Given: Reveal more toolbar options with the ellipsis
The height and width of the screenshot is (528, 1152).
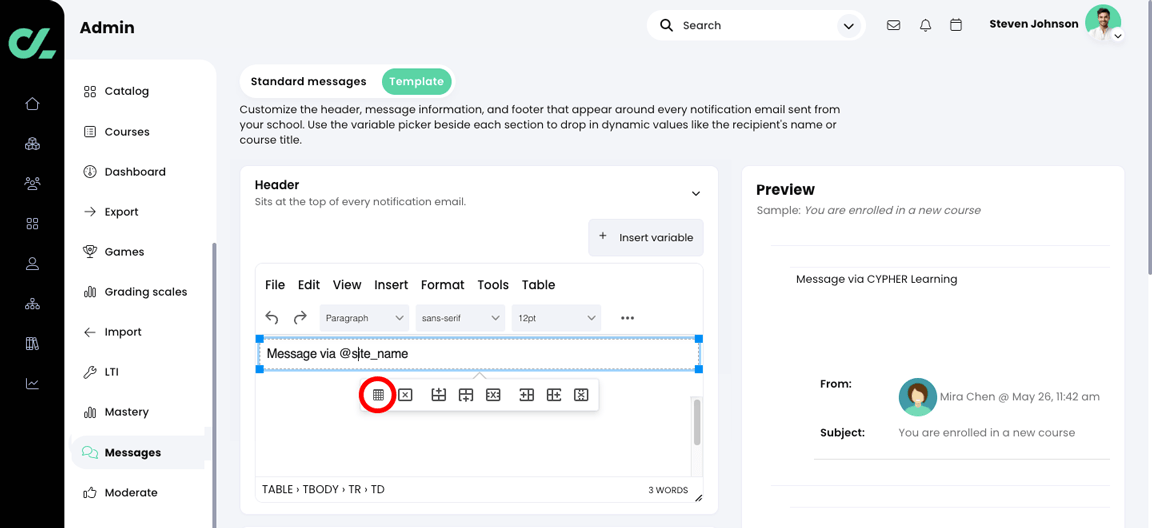Looking at the screenshot, I should pos(627,318).
